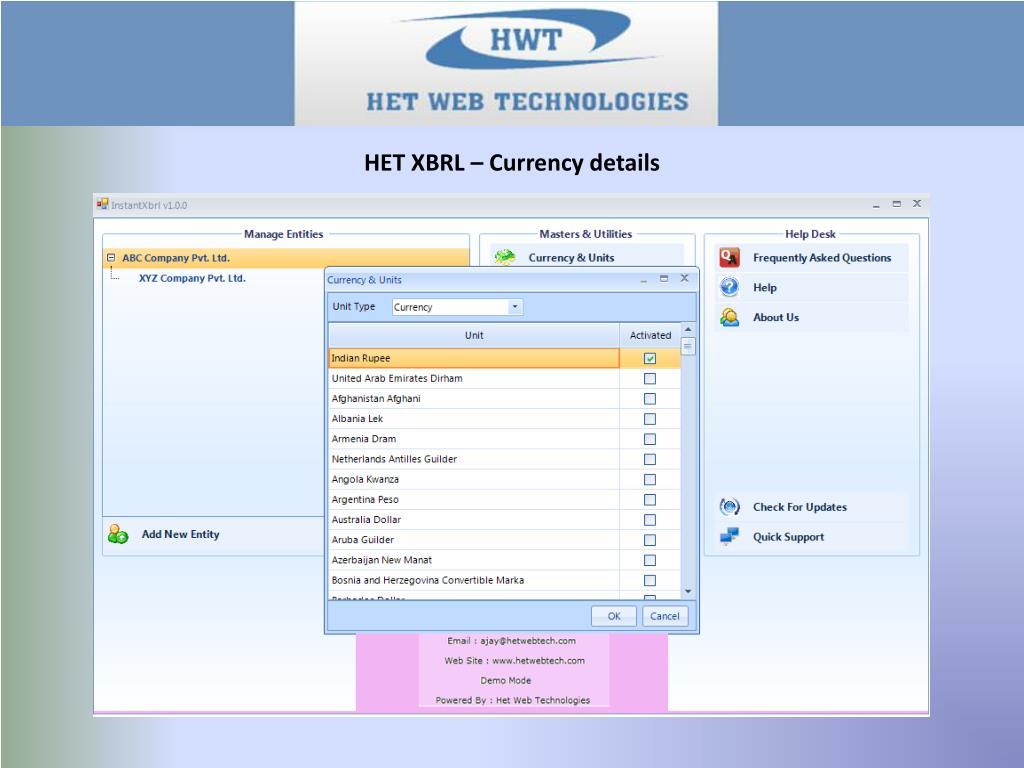Image resolution: width=1024 pixels, height=768 pixels.
Task: Close the Currency & Units dialog
Action: coord(684,278)
